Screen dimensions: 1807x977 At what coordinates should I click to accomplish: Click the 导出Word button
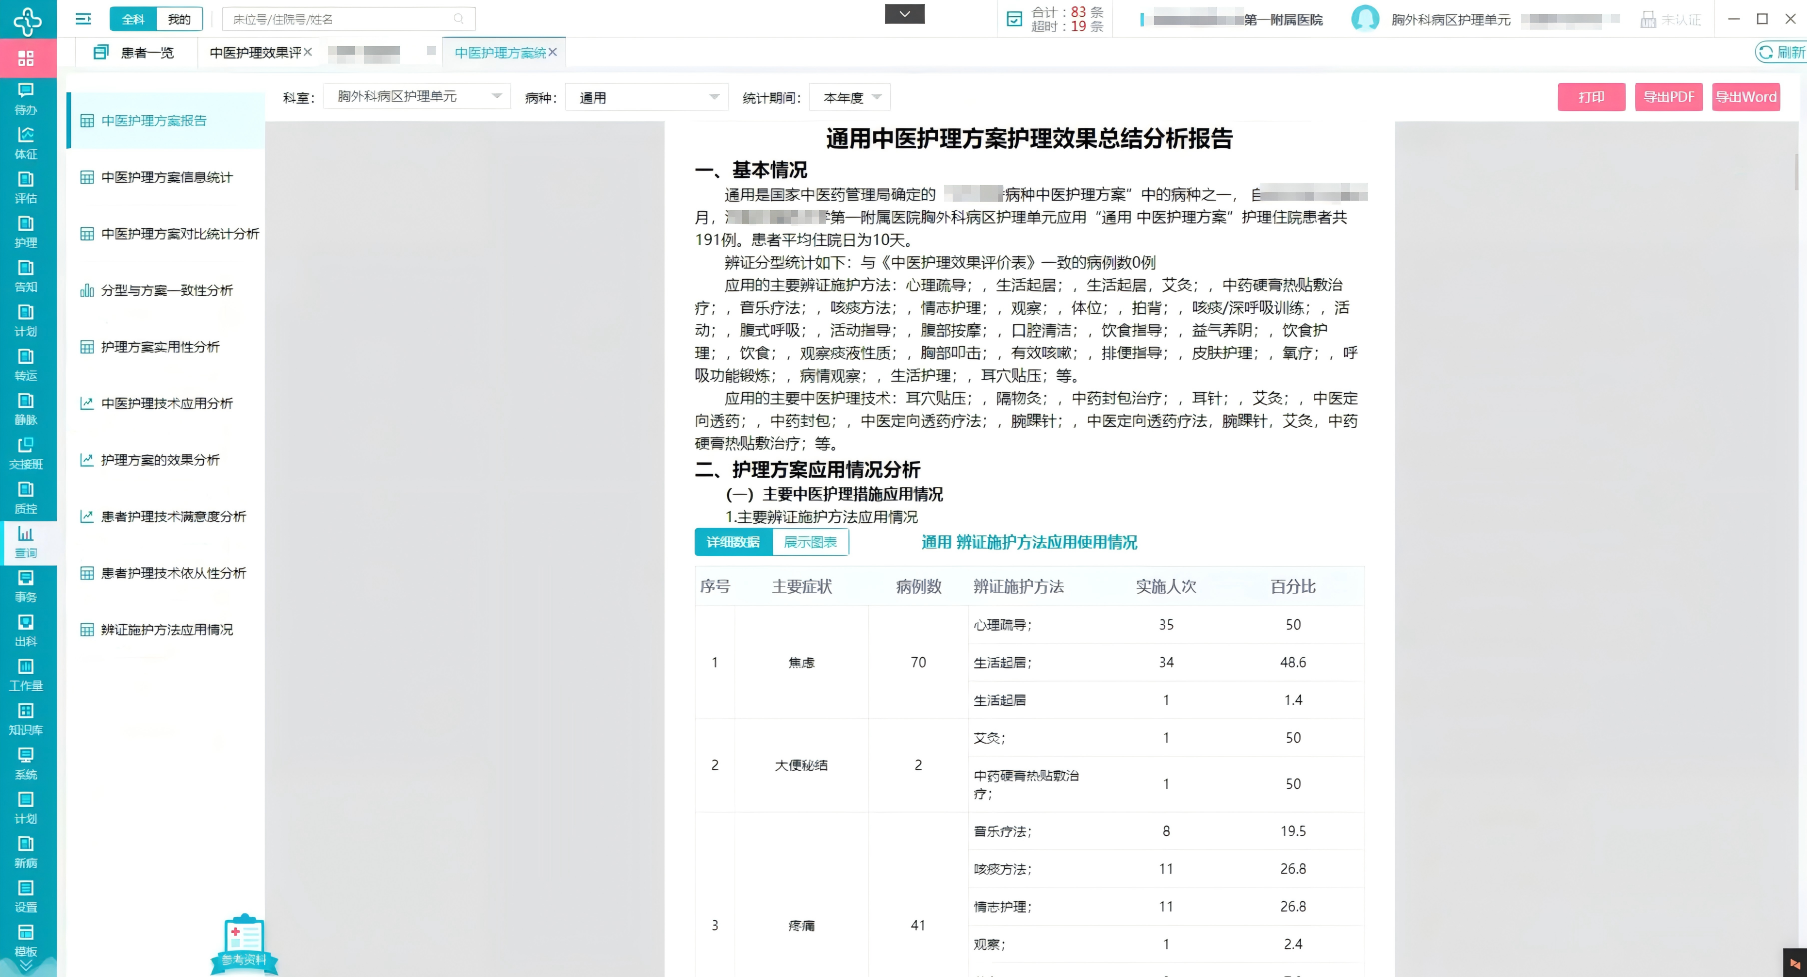[x=1746, y=97]
